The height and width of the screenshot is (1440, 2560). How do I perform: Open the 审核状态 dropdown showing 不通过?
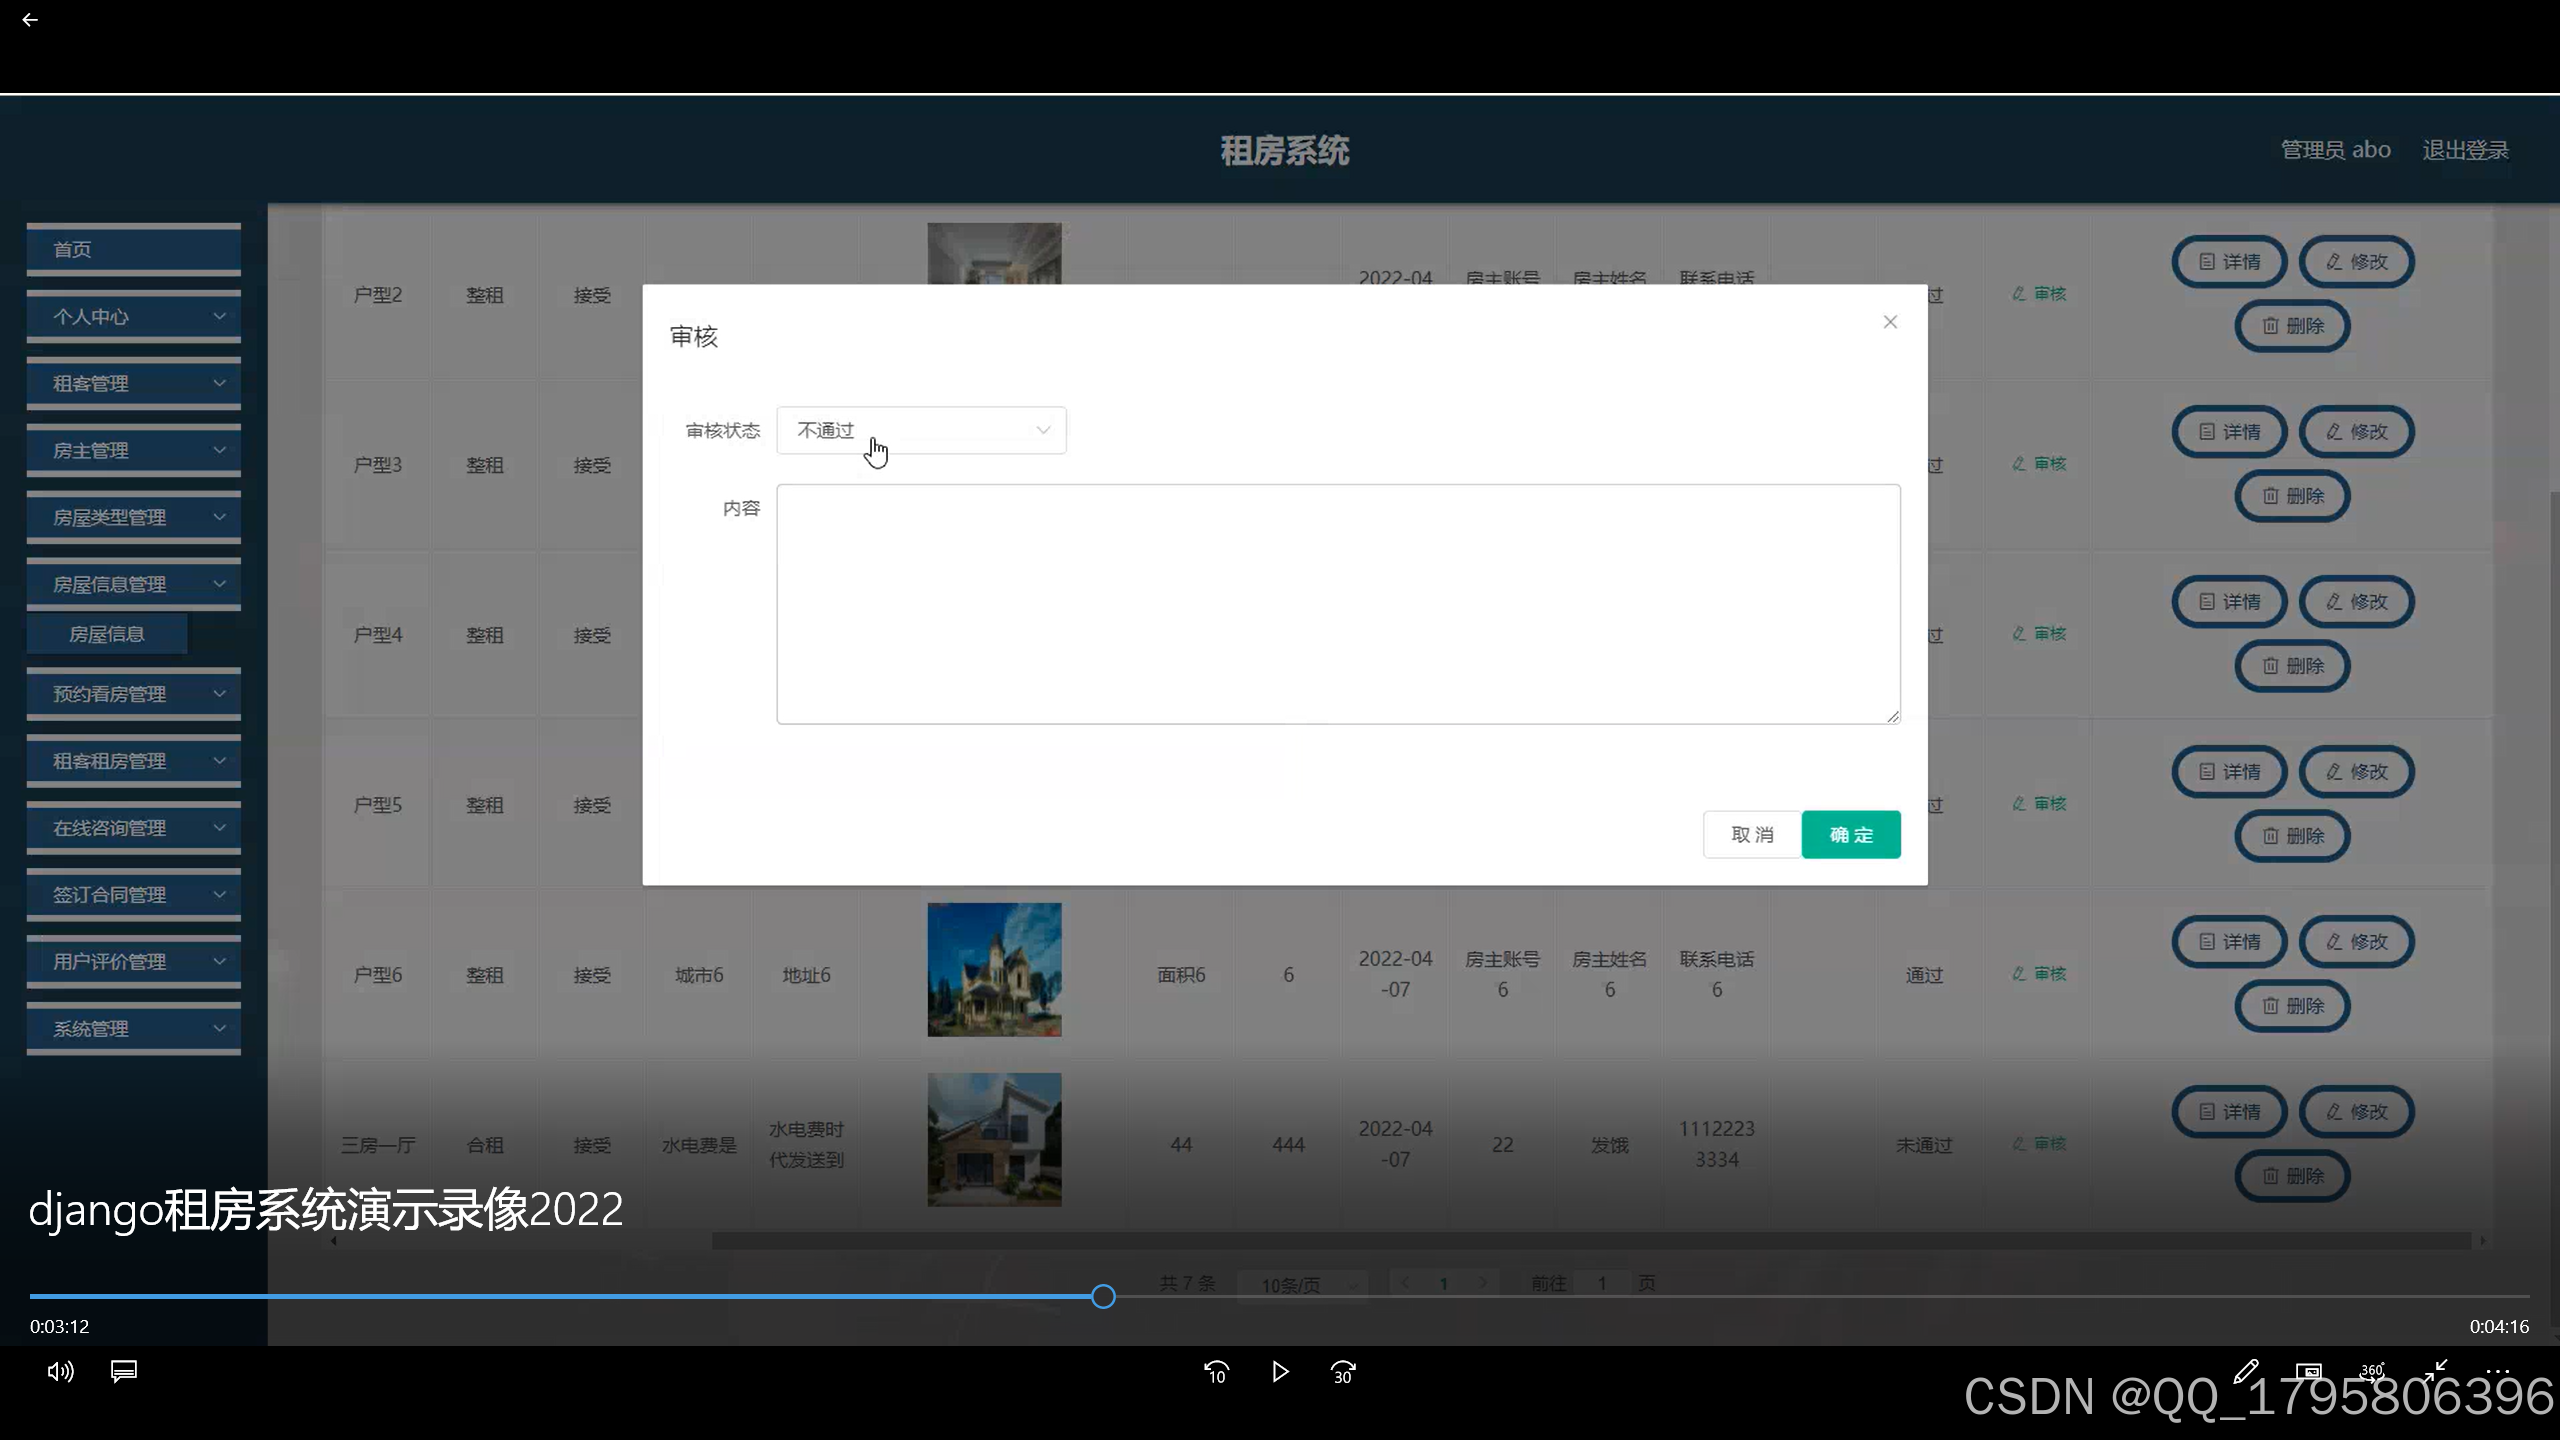point(921,430)
